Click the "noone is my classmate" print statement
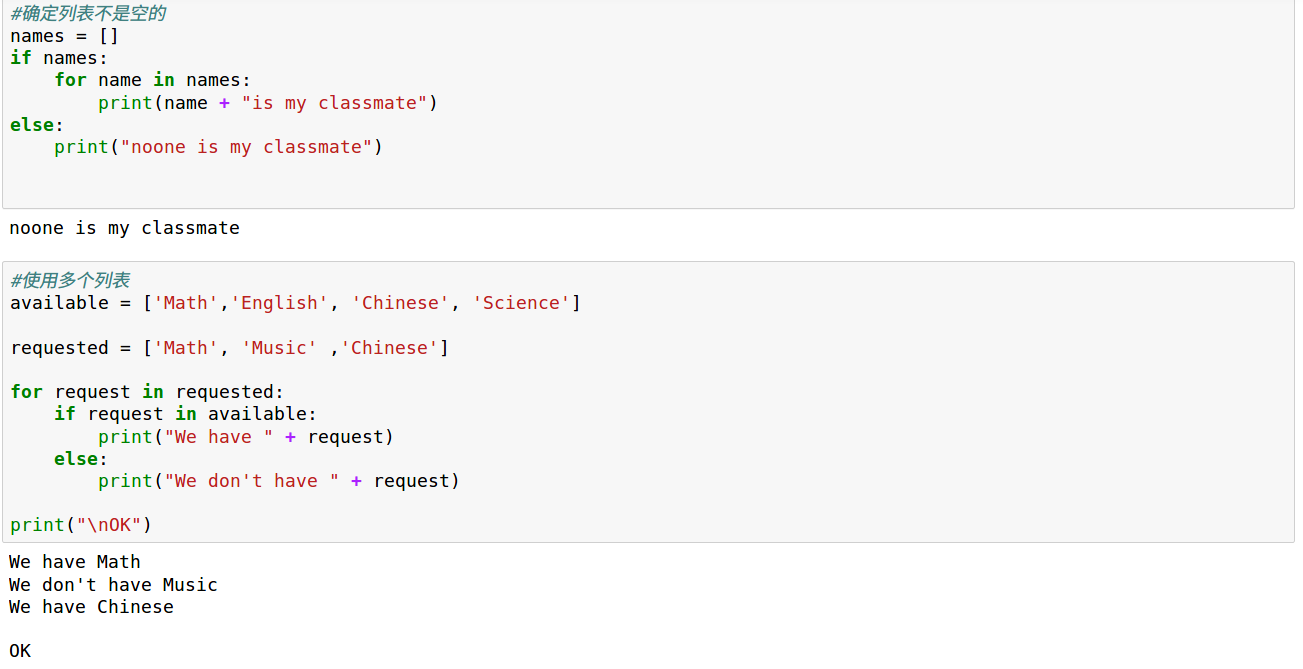This screenshot has width=1303, height=669. click(218, 147)
